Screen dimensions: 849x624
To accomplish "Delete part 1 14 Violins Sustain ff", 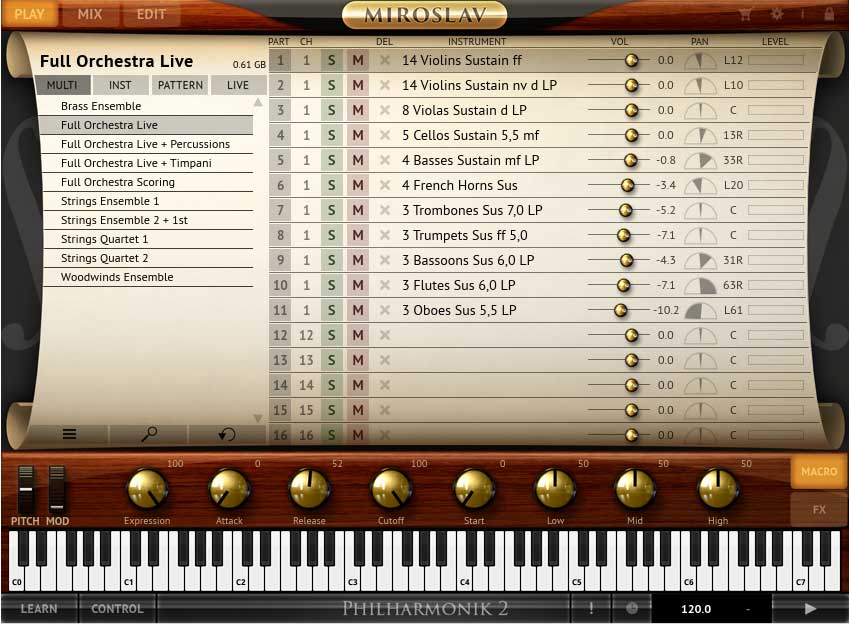I will pyautogui.click(x=384, y=60).
